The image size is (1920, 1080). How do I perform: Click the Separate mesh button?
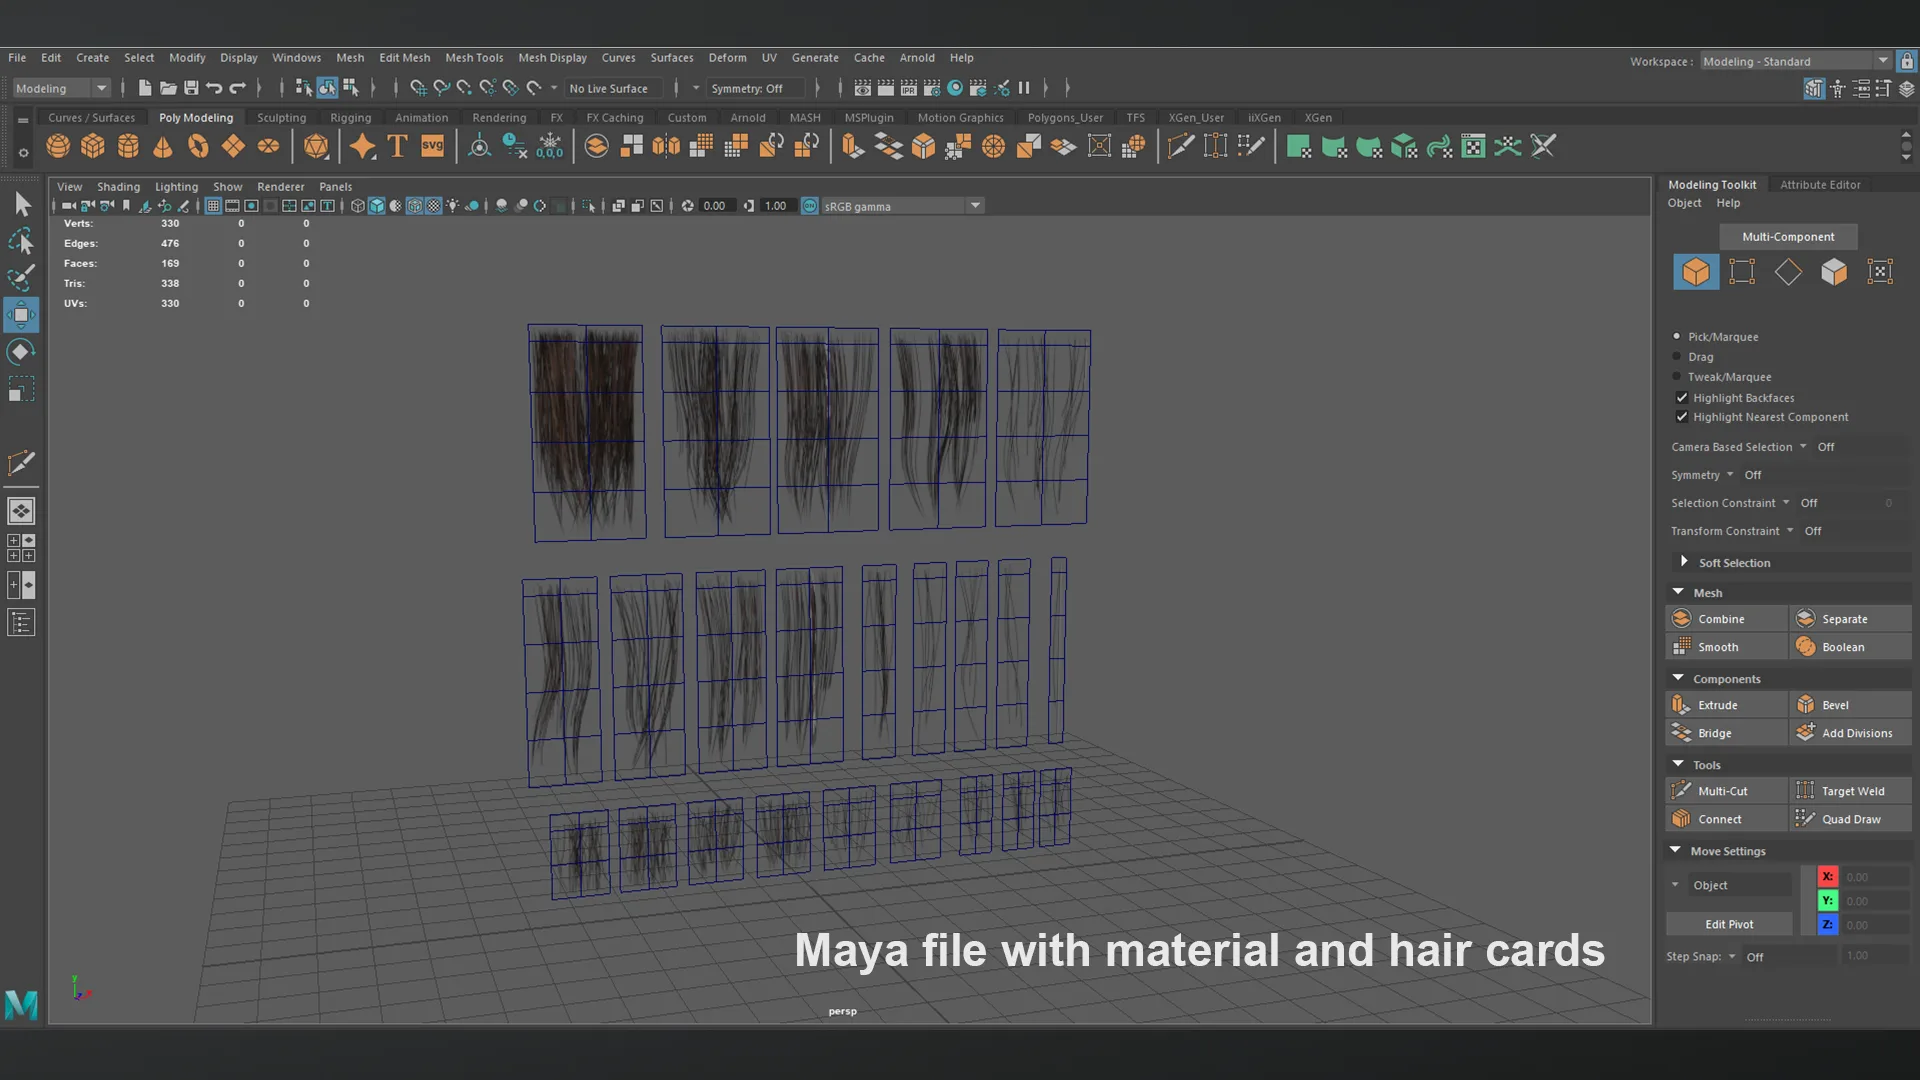pos(1845,618)
